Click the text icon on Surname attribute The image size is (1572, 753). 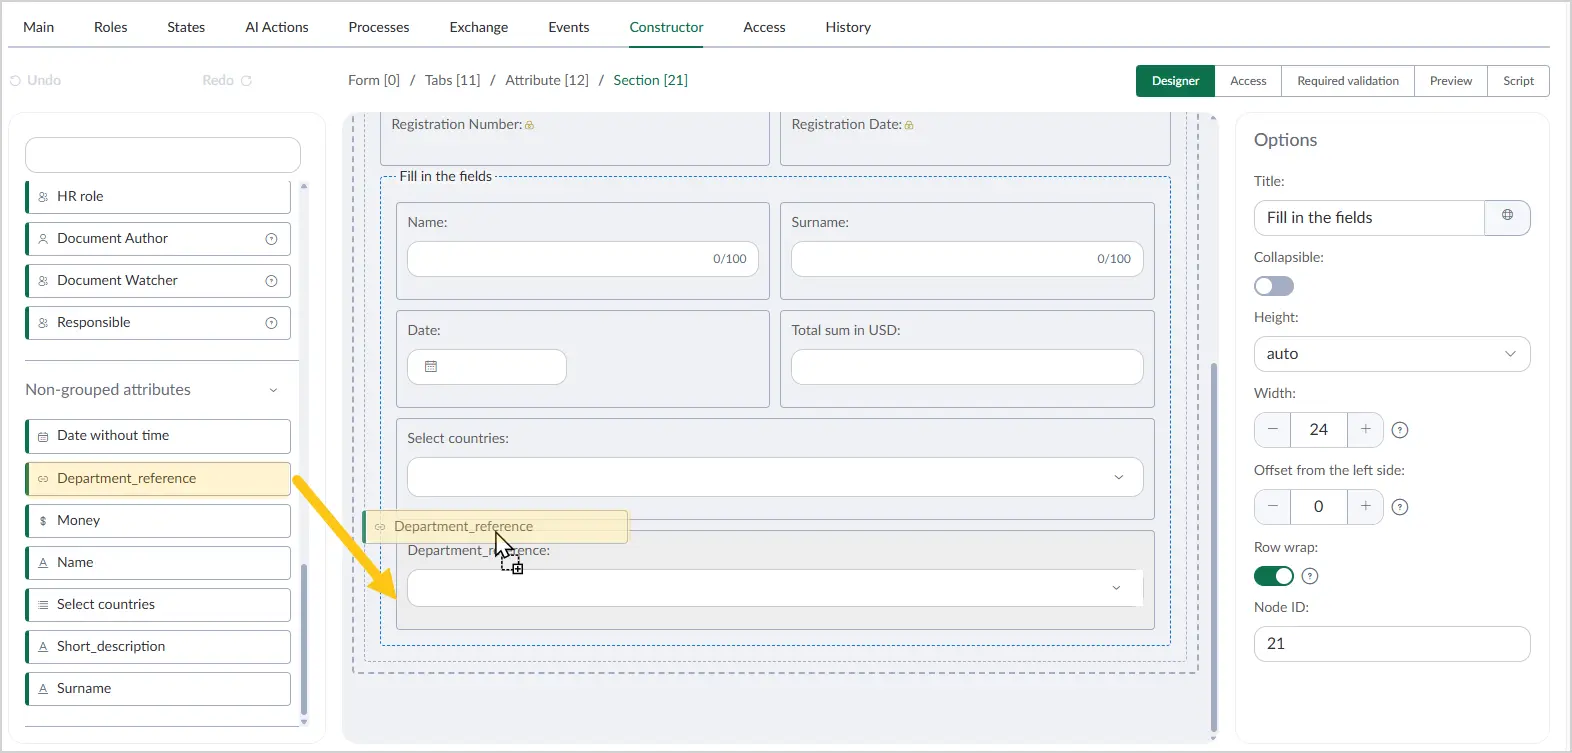pyautogui.click(x=43, y=689)
